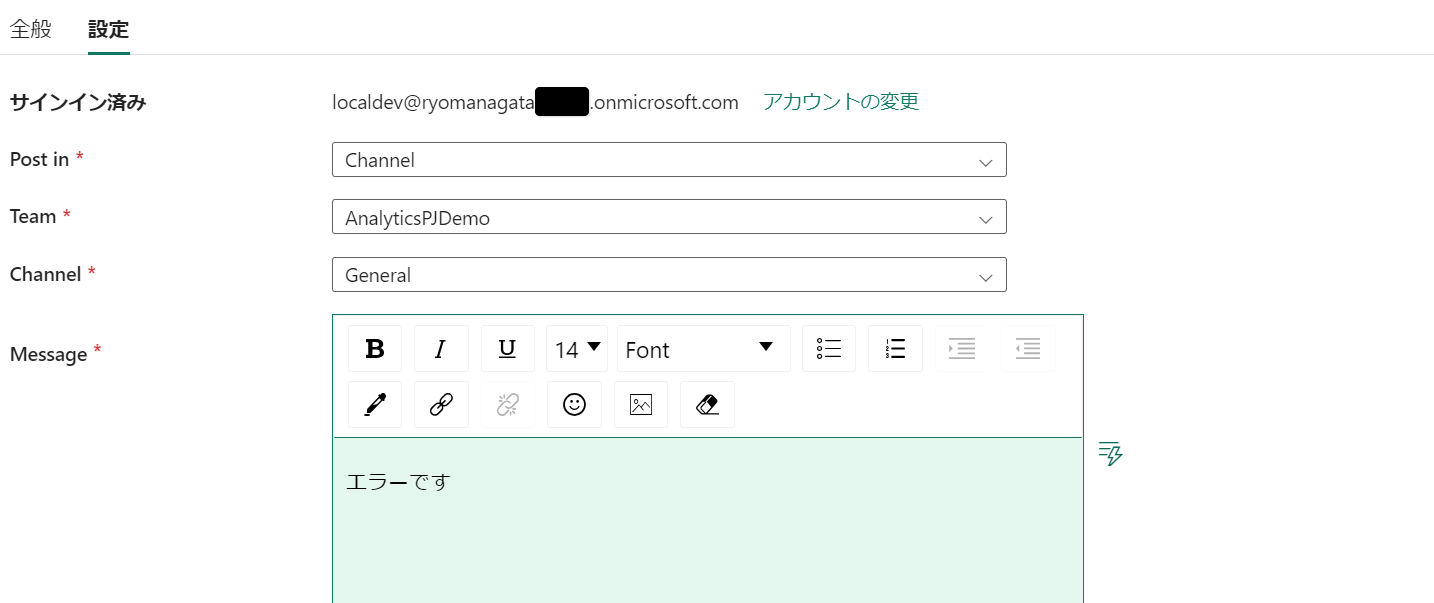Click the Team field label
The height and width of the screenshot is (603, 1434).
(x=33, y=216)
